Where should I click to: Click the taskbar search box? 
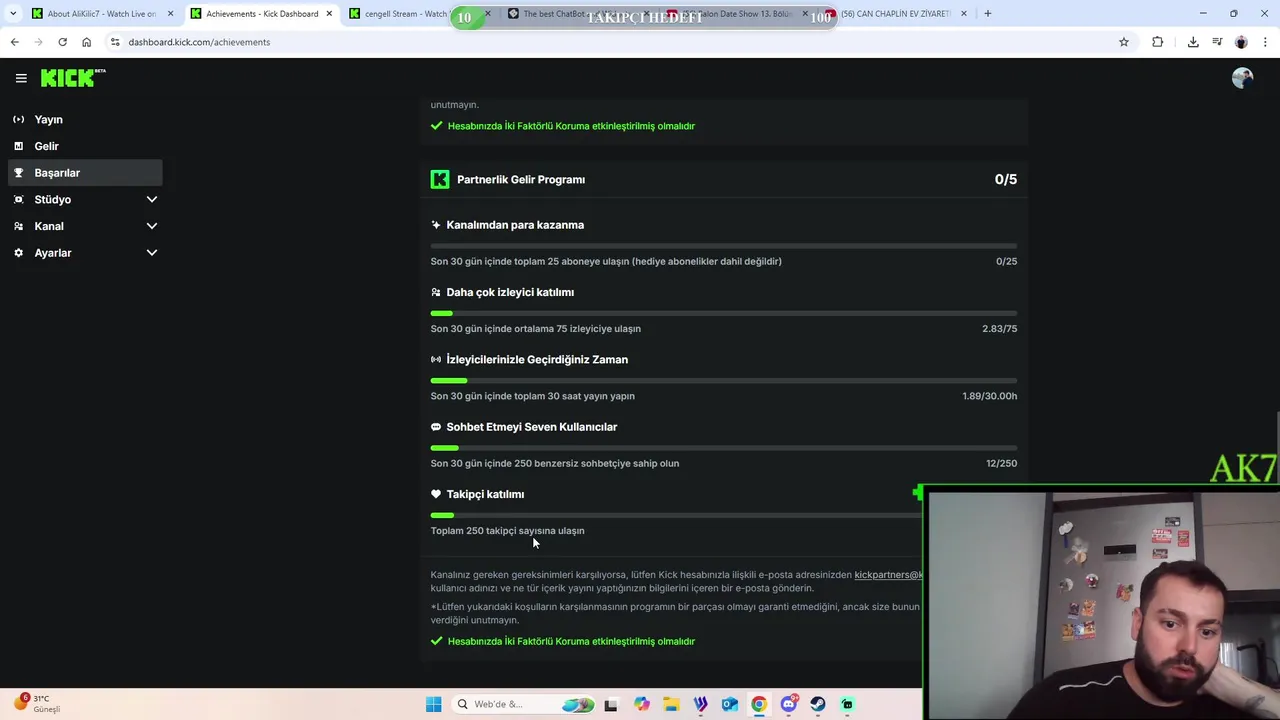tap(523, 704)
